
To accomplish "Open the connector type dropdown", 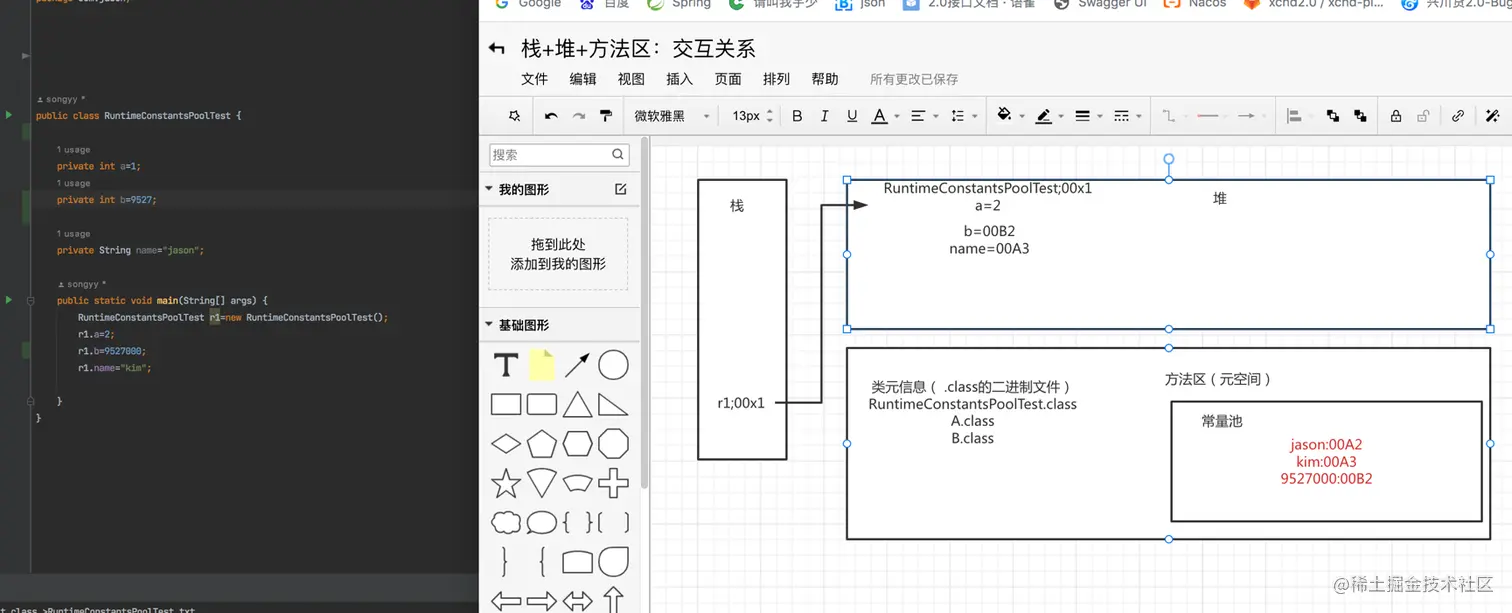I will (x=1174, y=116).
